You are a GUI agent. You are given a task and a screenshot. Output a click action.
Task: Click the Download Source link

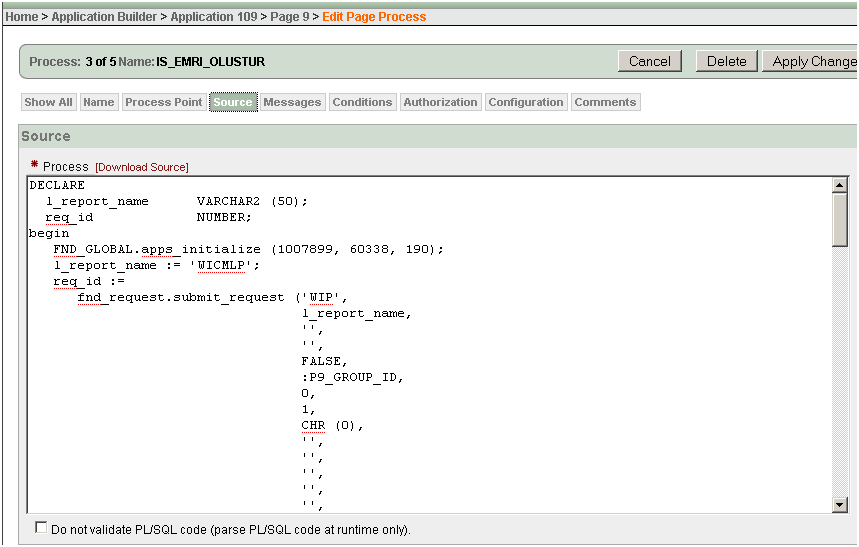(x=142, y=167)
